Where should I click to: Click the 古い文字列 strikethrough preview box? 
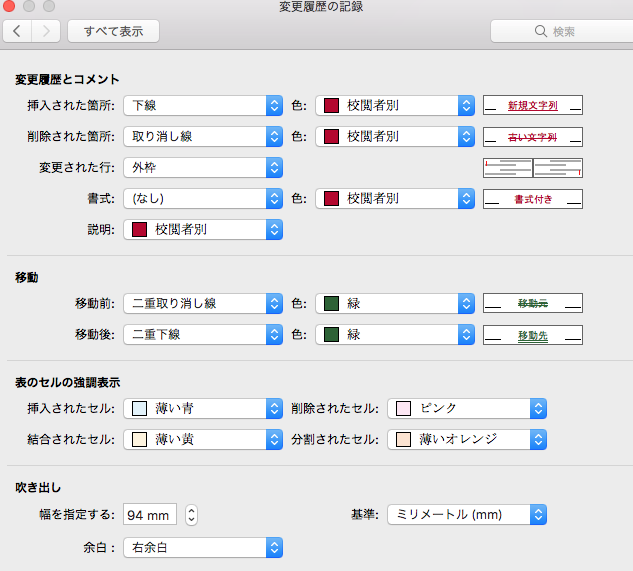coord(533,137)
